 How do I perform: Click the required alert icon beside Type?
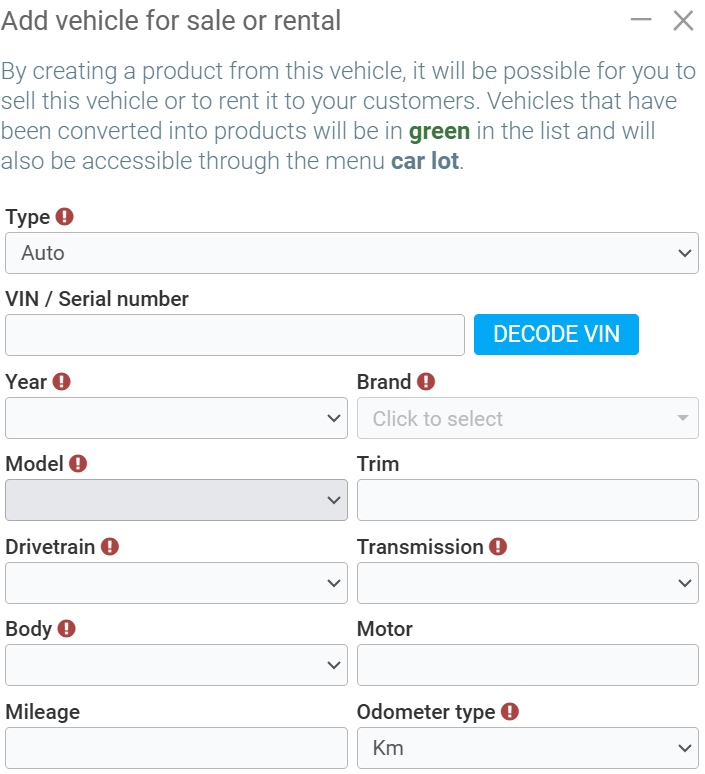[x=65, y=217]
